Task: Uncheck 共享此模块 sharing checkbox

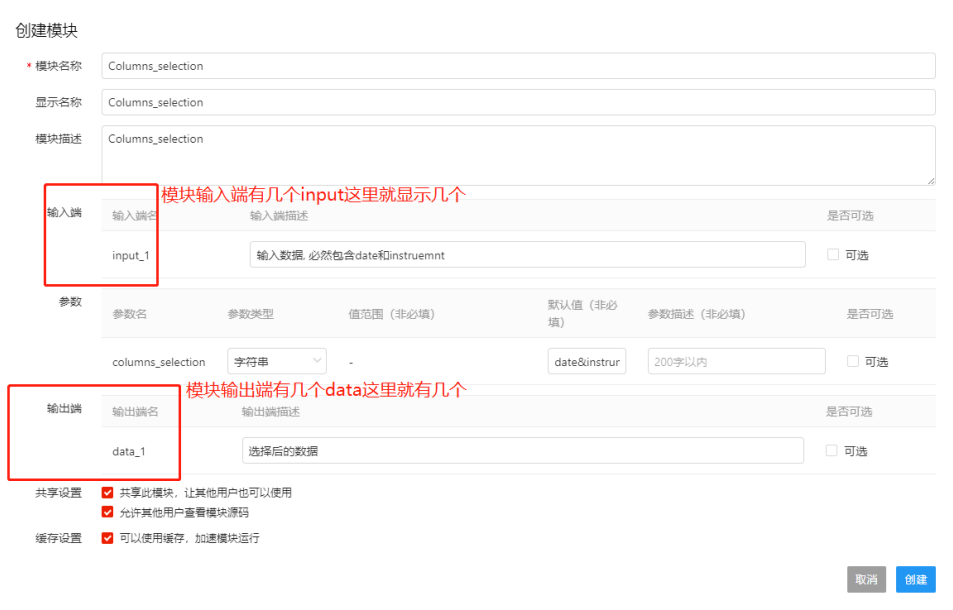Action: 108,492
